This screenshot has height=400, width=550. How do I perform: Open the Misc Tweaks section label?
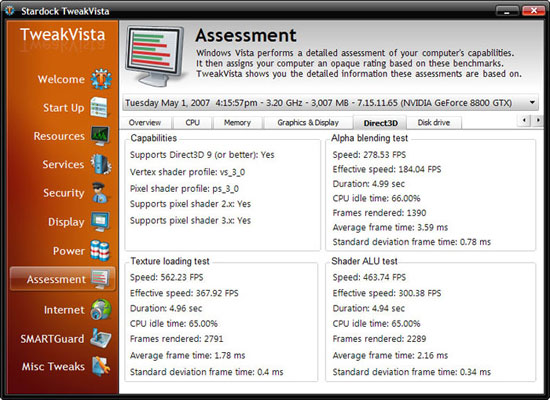pos(53,367)
